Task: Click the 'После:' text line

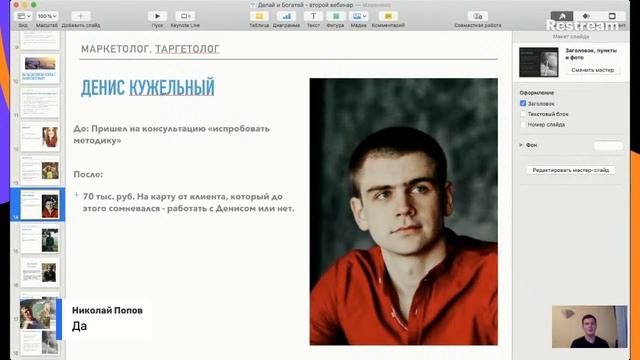Action: (88, 174)
